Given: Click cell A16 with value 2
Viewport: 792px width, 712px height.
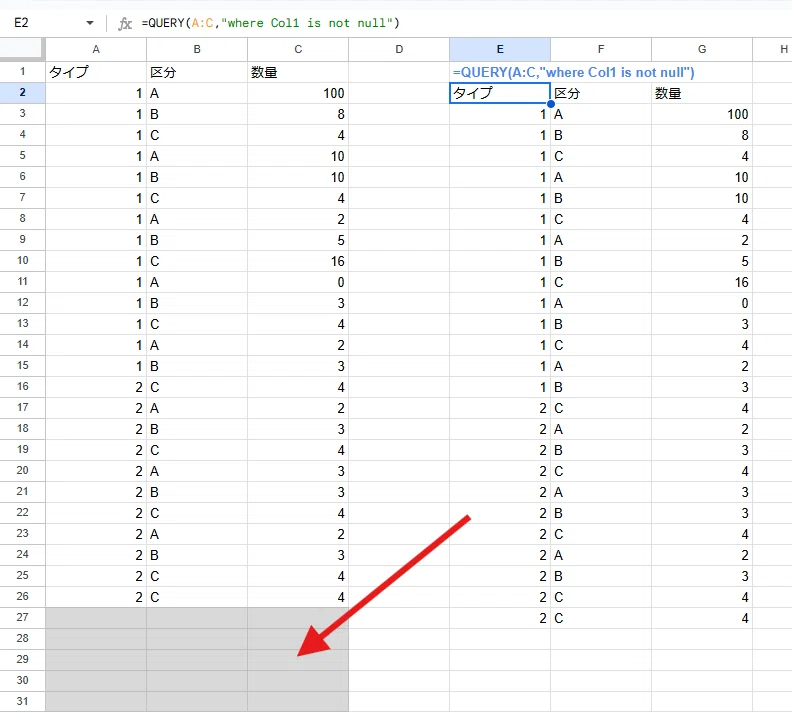Looking at the screenshot, I should (x=96, y=387).
